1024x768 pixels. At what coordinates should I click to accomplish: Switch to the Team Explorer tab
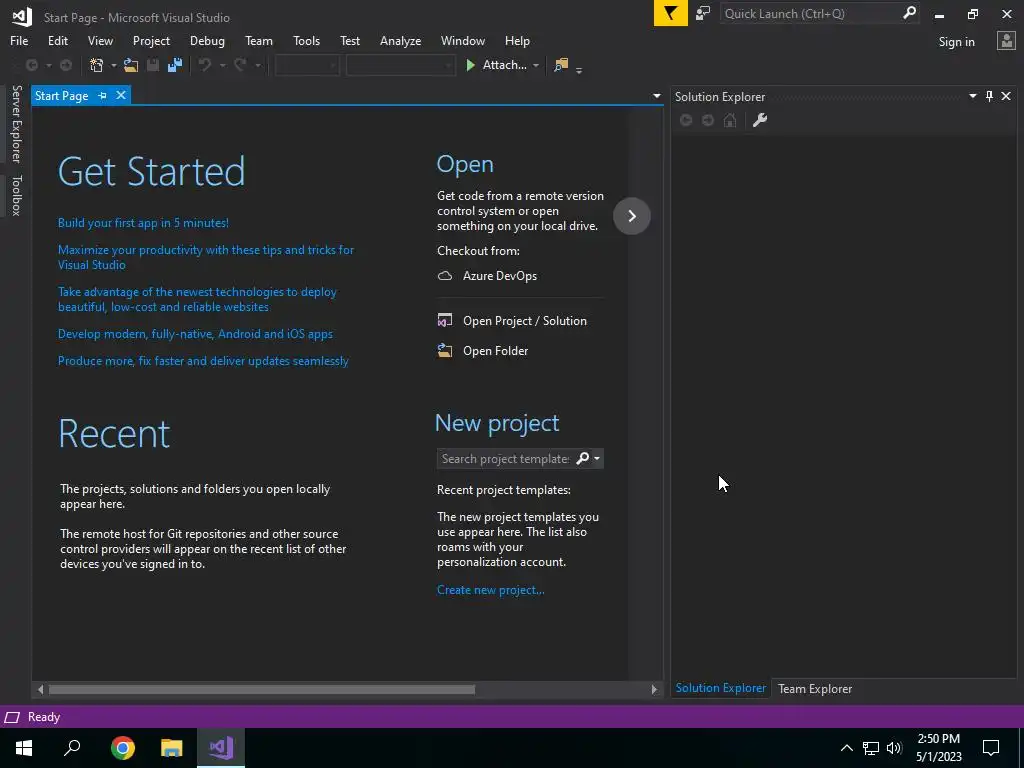tap(814, 688)
